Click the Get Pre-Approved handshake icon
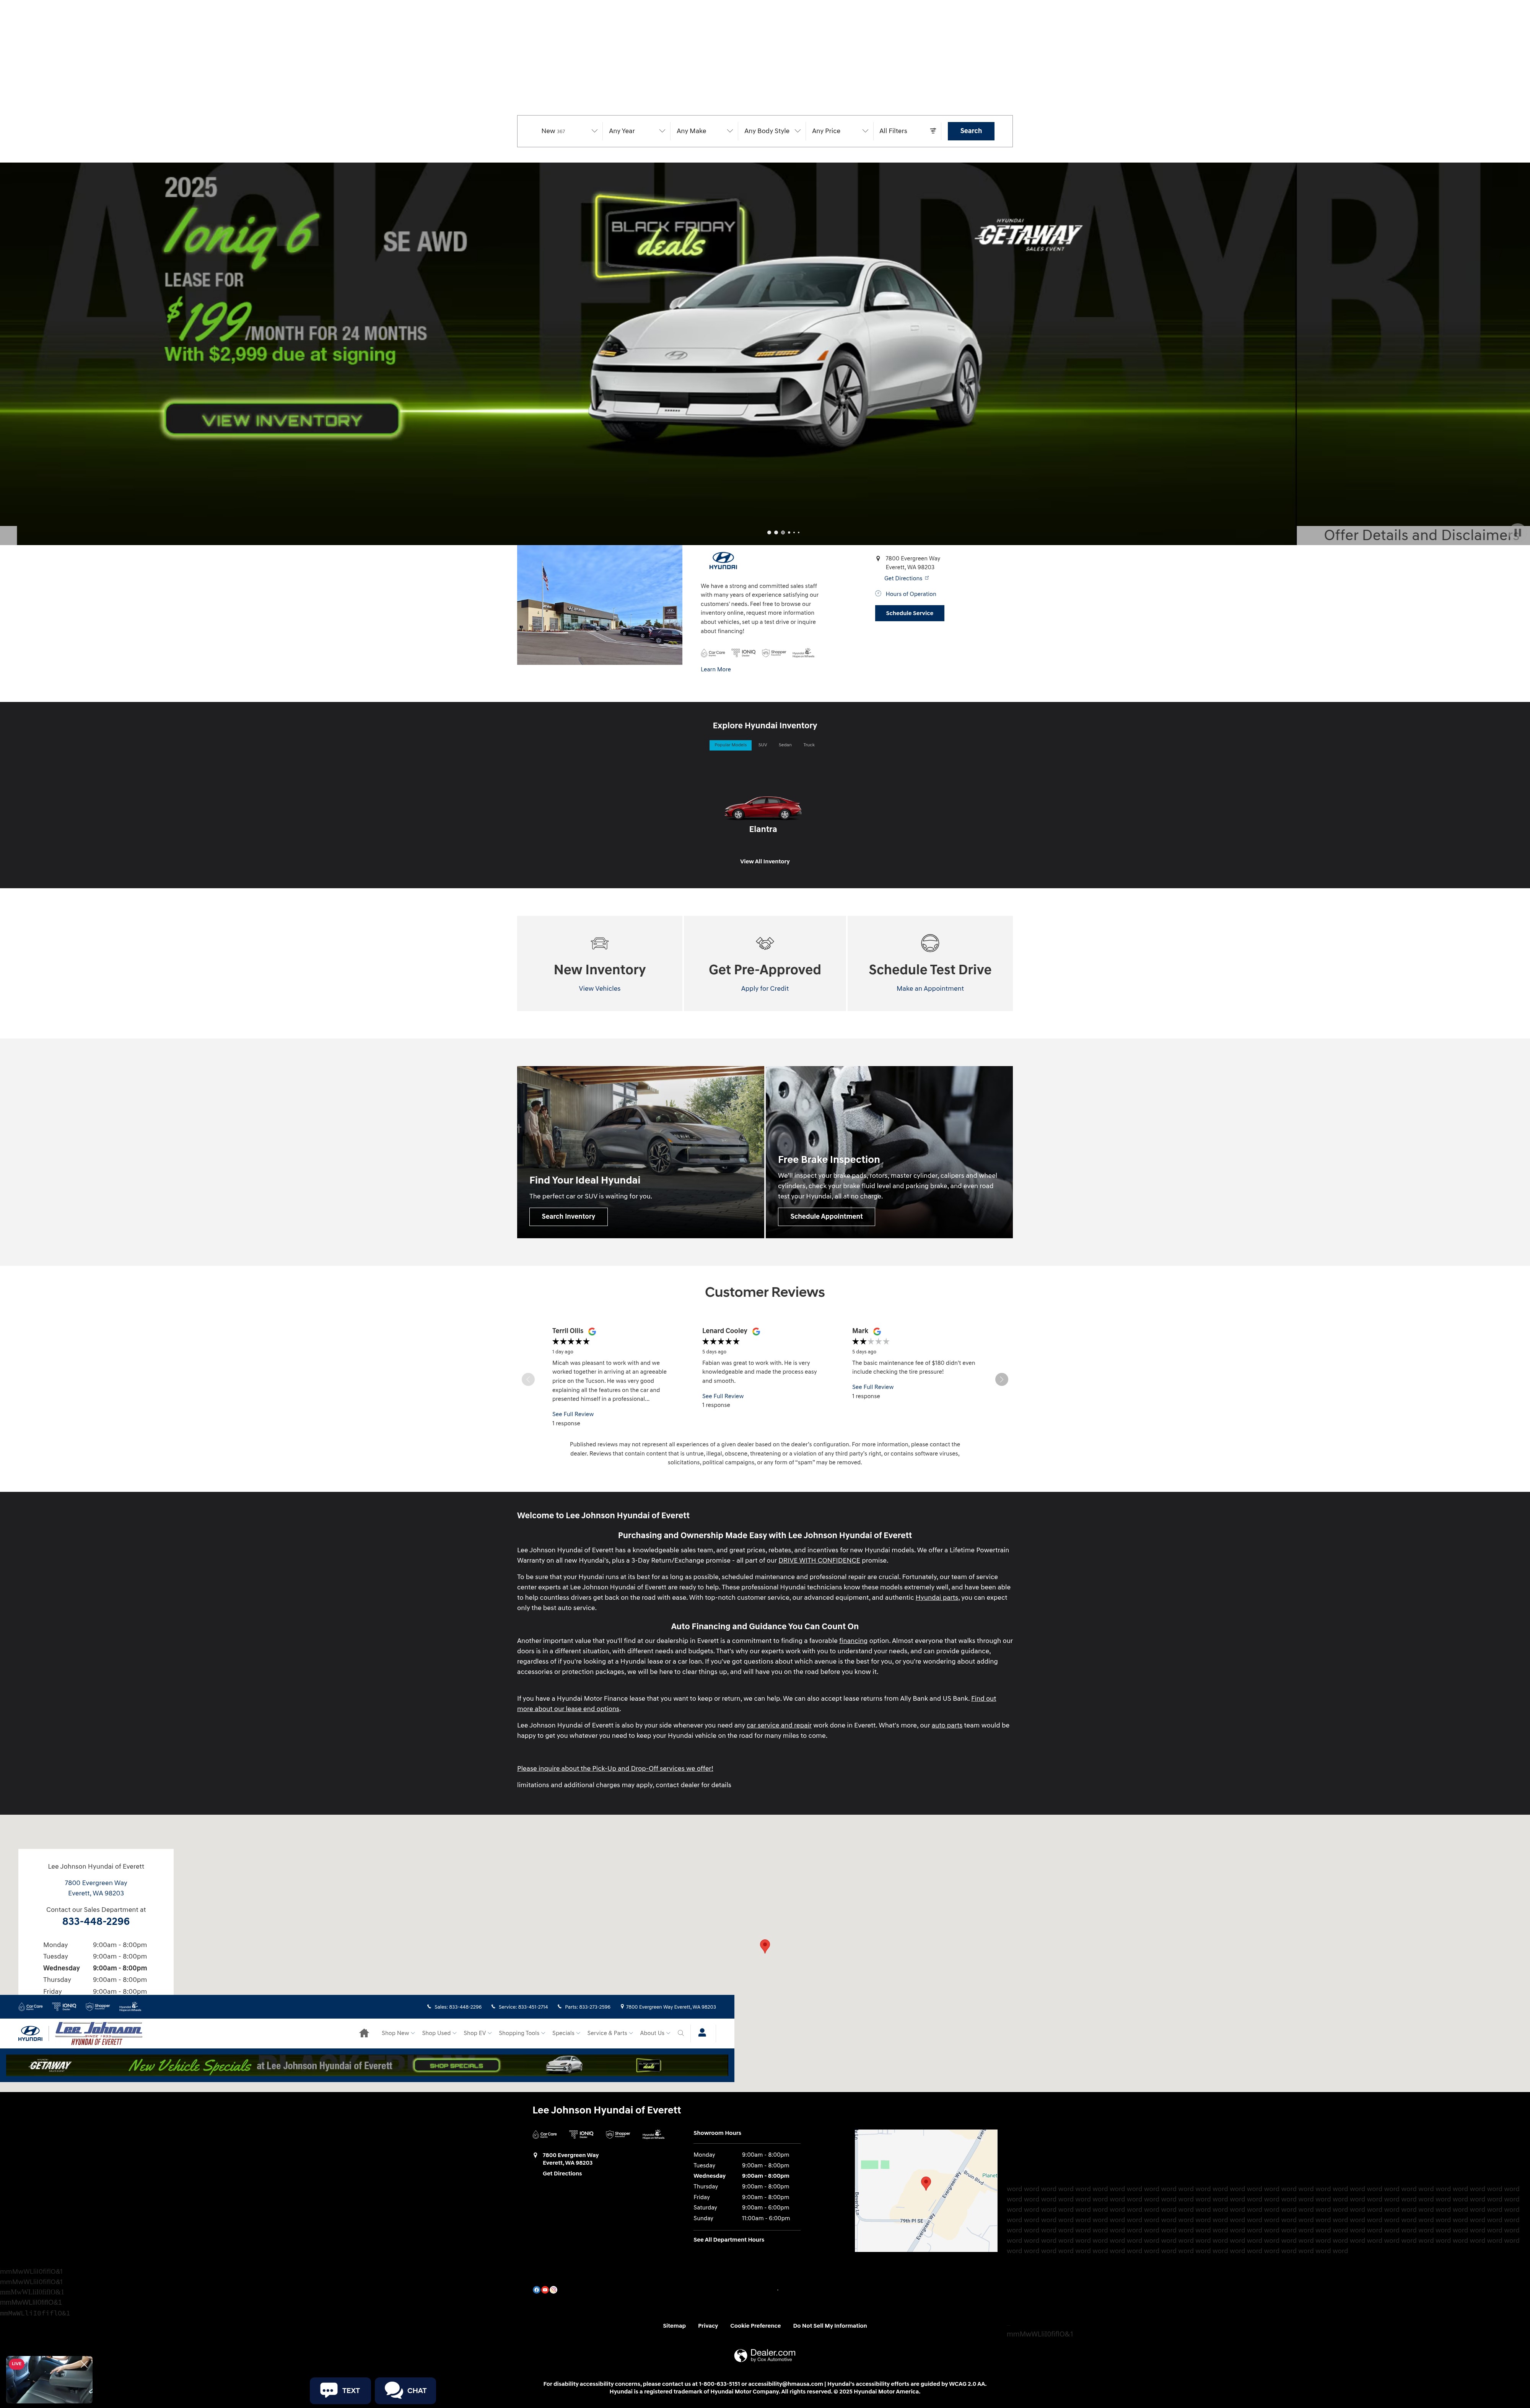Screen dimensions: 1530x2408 [x=765, y=943]
